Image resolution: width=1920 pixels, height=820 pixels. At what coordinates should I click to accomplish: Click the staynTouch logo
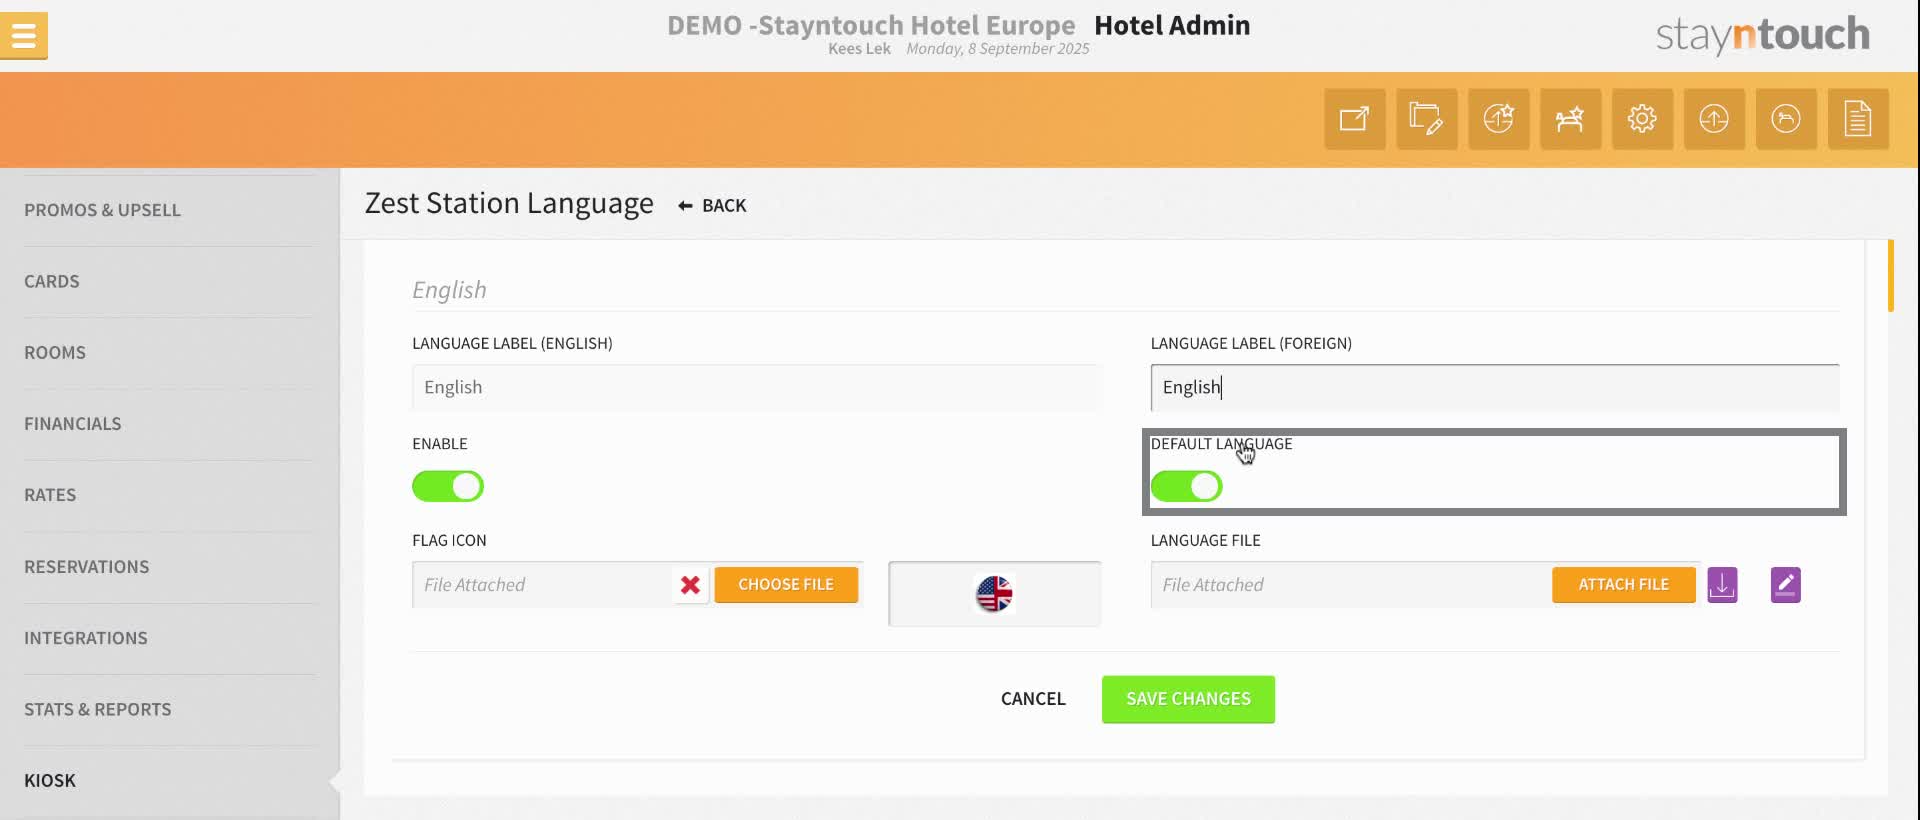click(x=1763, y=35)
